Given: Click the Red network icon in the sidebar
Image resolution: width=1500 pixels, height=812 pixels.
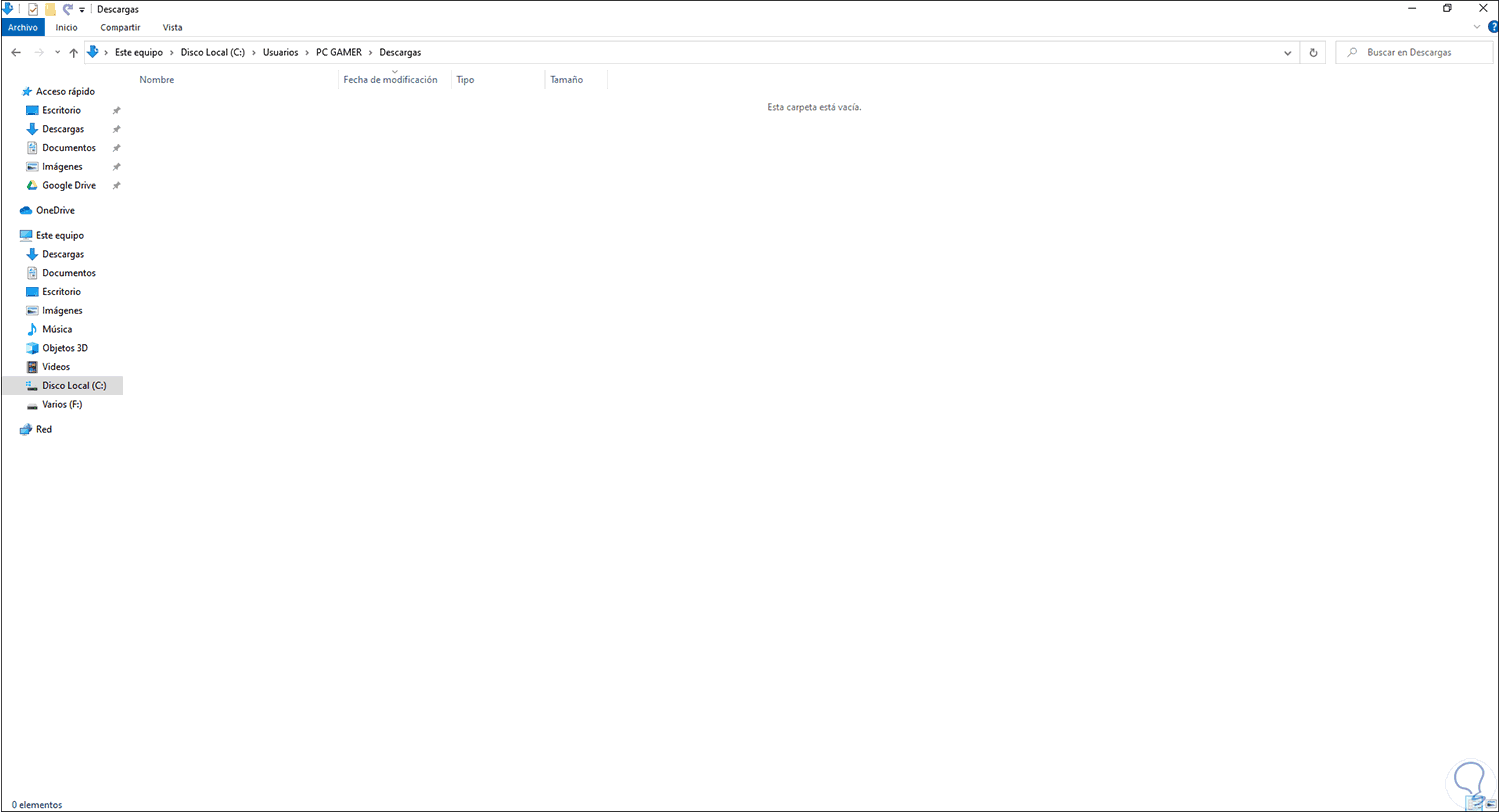Looking at the screenshot, I should pos(26,430).
